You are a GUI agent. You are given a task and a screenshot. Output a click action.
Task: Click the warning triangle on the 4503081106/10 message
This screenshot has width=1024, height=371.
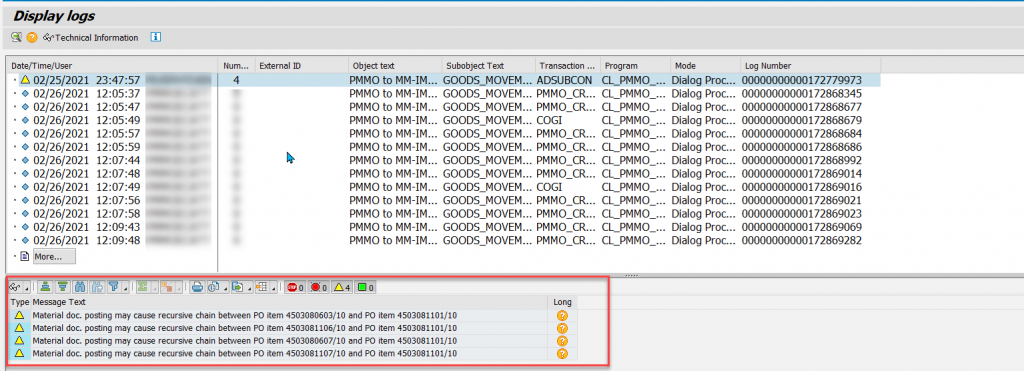coord(19,328)
